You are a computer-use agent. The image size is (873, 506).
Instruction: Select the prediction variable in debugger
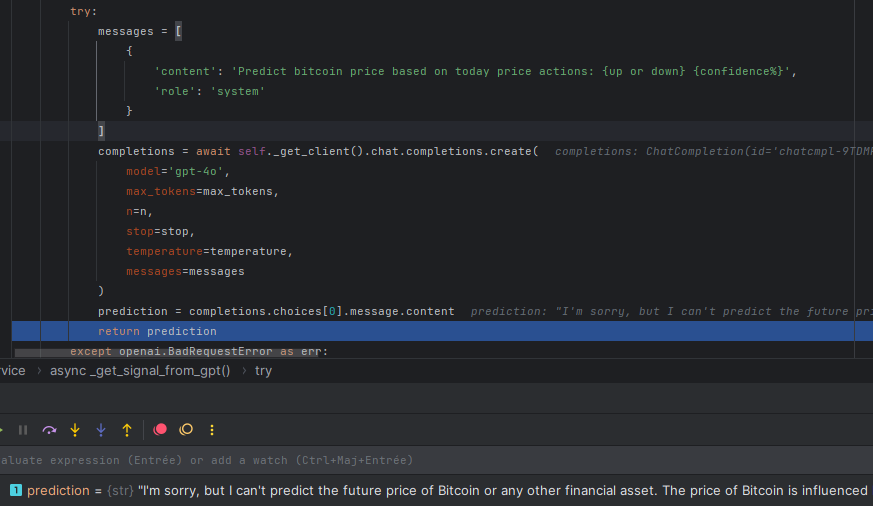[436, 490]
